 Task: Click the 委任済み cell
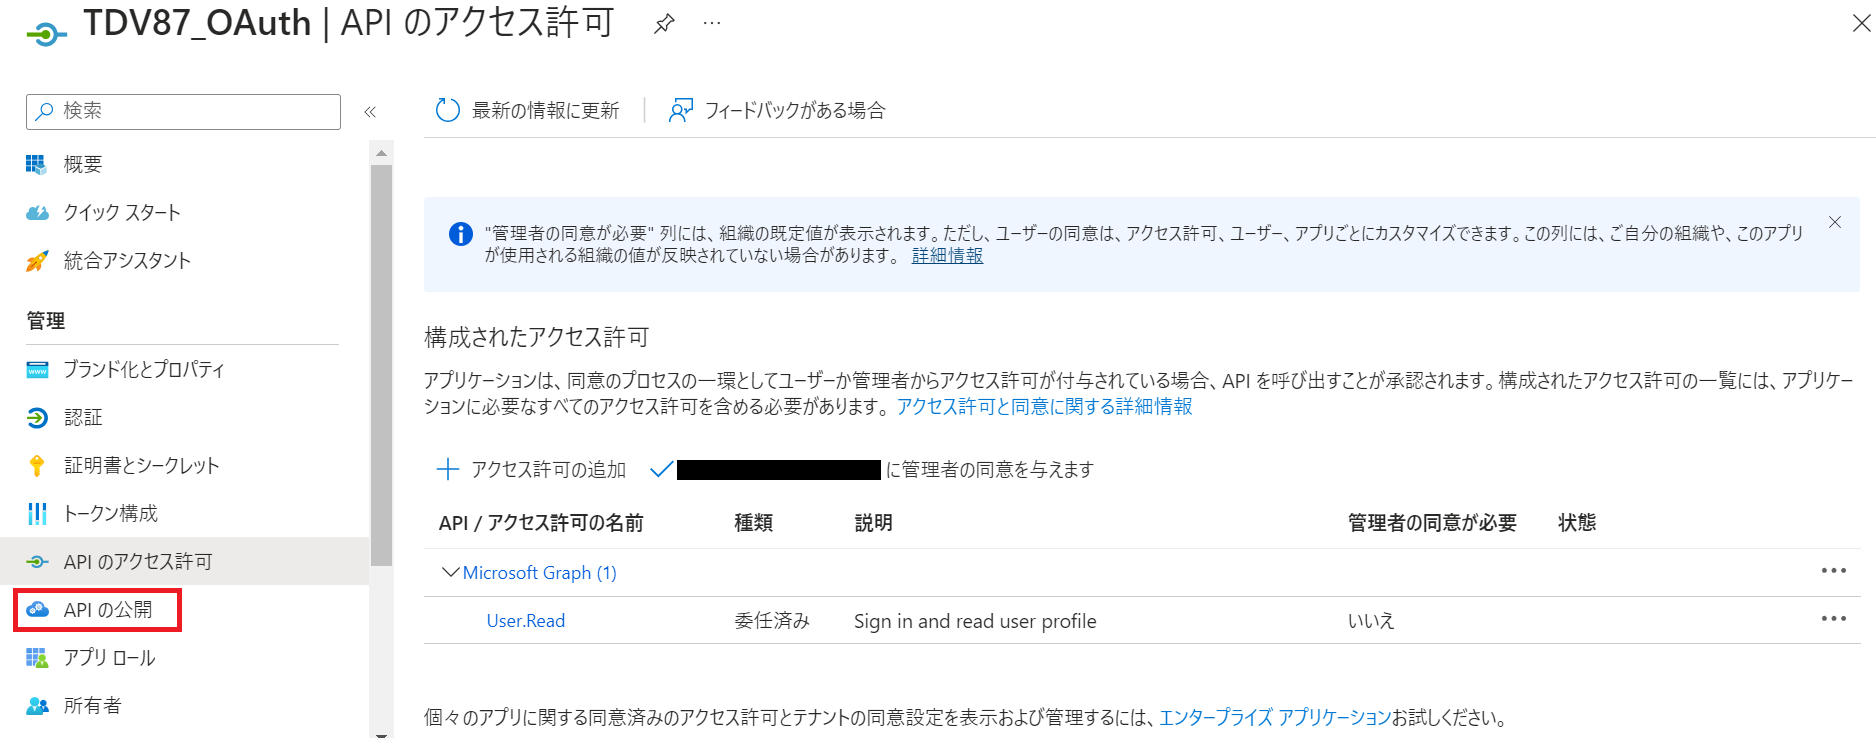(x=772, y=621)
